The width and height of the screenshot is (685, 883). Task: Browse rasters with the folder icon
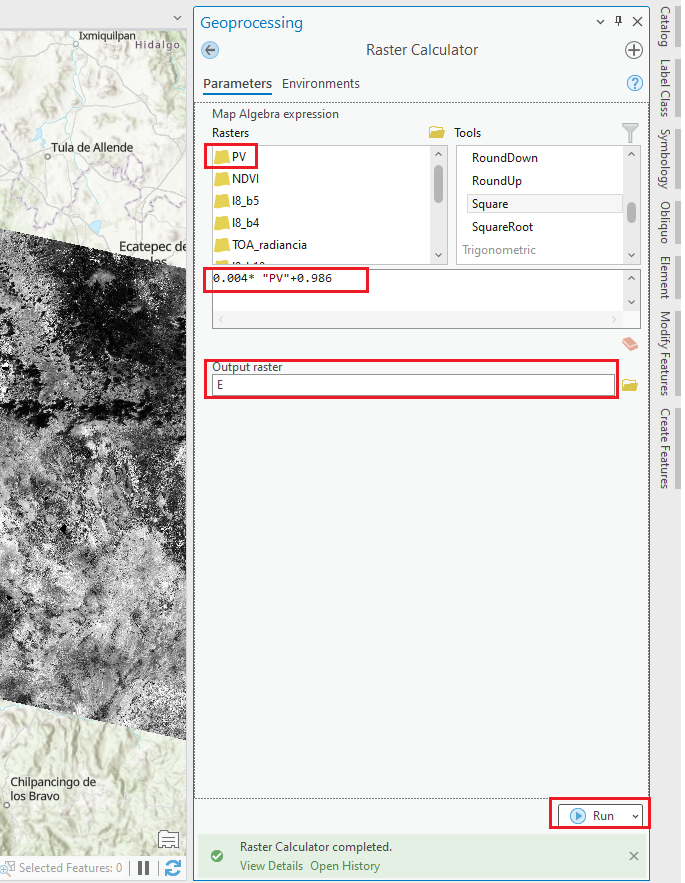436,133
